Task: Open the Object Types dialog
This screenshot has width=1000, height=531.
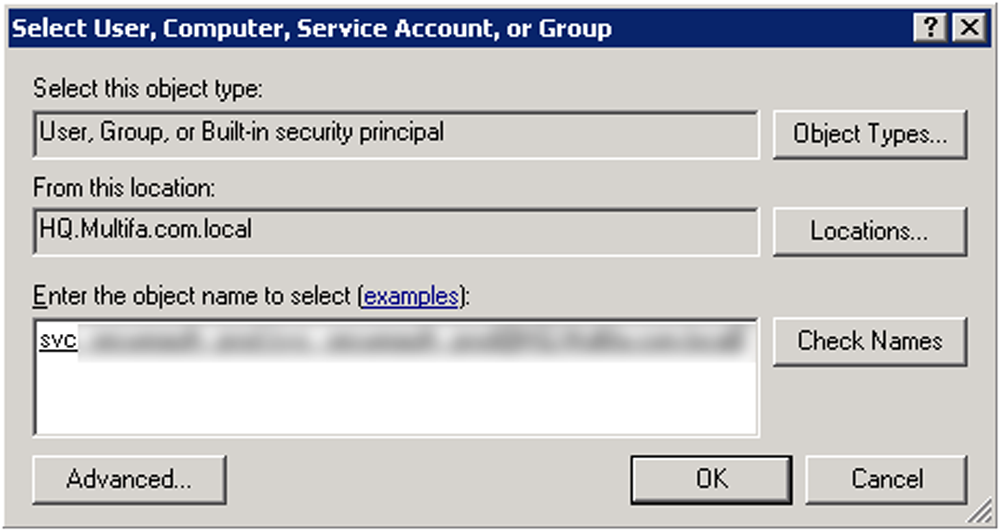Action: (x=869, y=135)
